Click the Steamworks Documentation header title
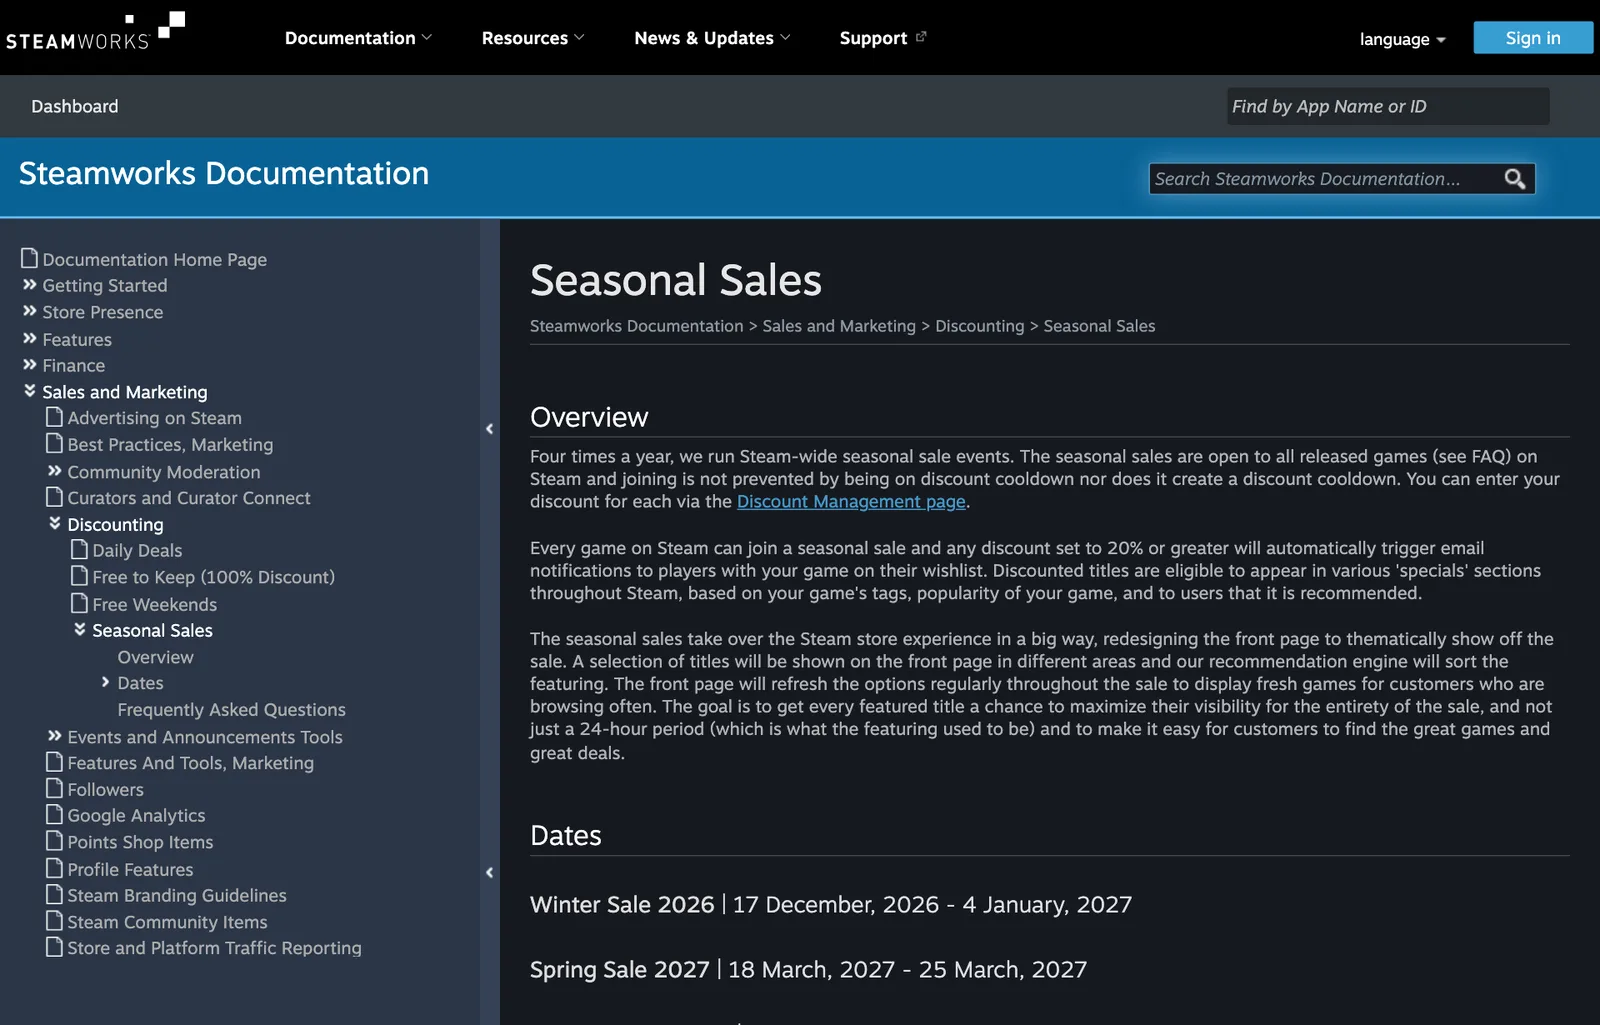This screenshot has height=1025, width=1600. click(224, 173)
